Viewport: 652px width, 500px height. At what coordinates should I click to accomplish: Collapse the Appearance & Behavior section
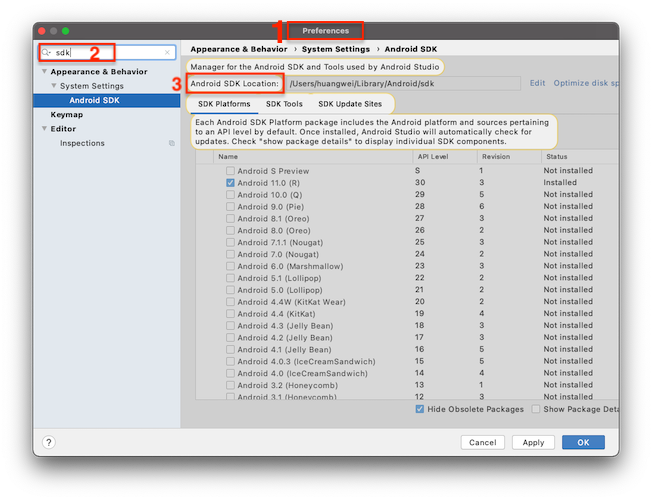[45, 72]
